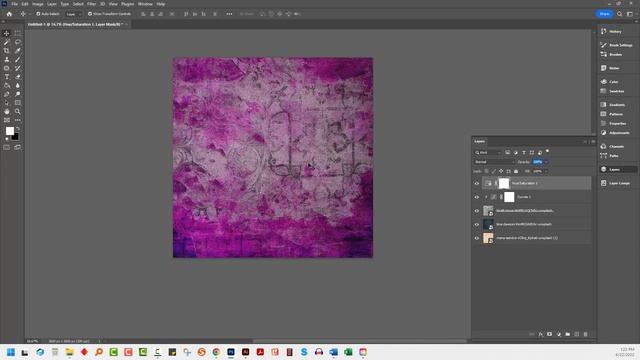Select the Crop tool
The image size is (640, 360).
(7, 51)
